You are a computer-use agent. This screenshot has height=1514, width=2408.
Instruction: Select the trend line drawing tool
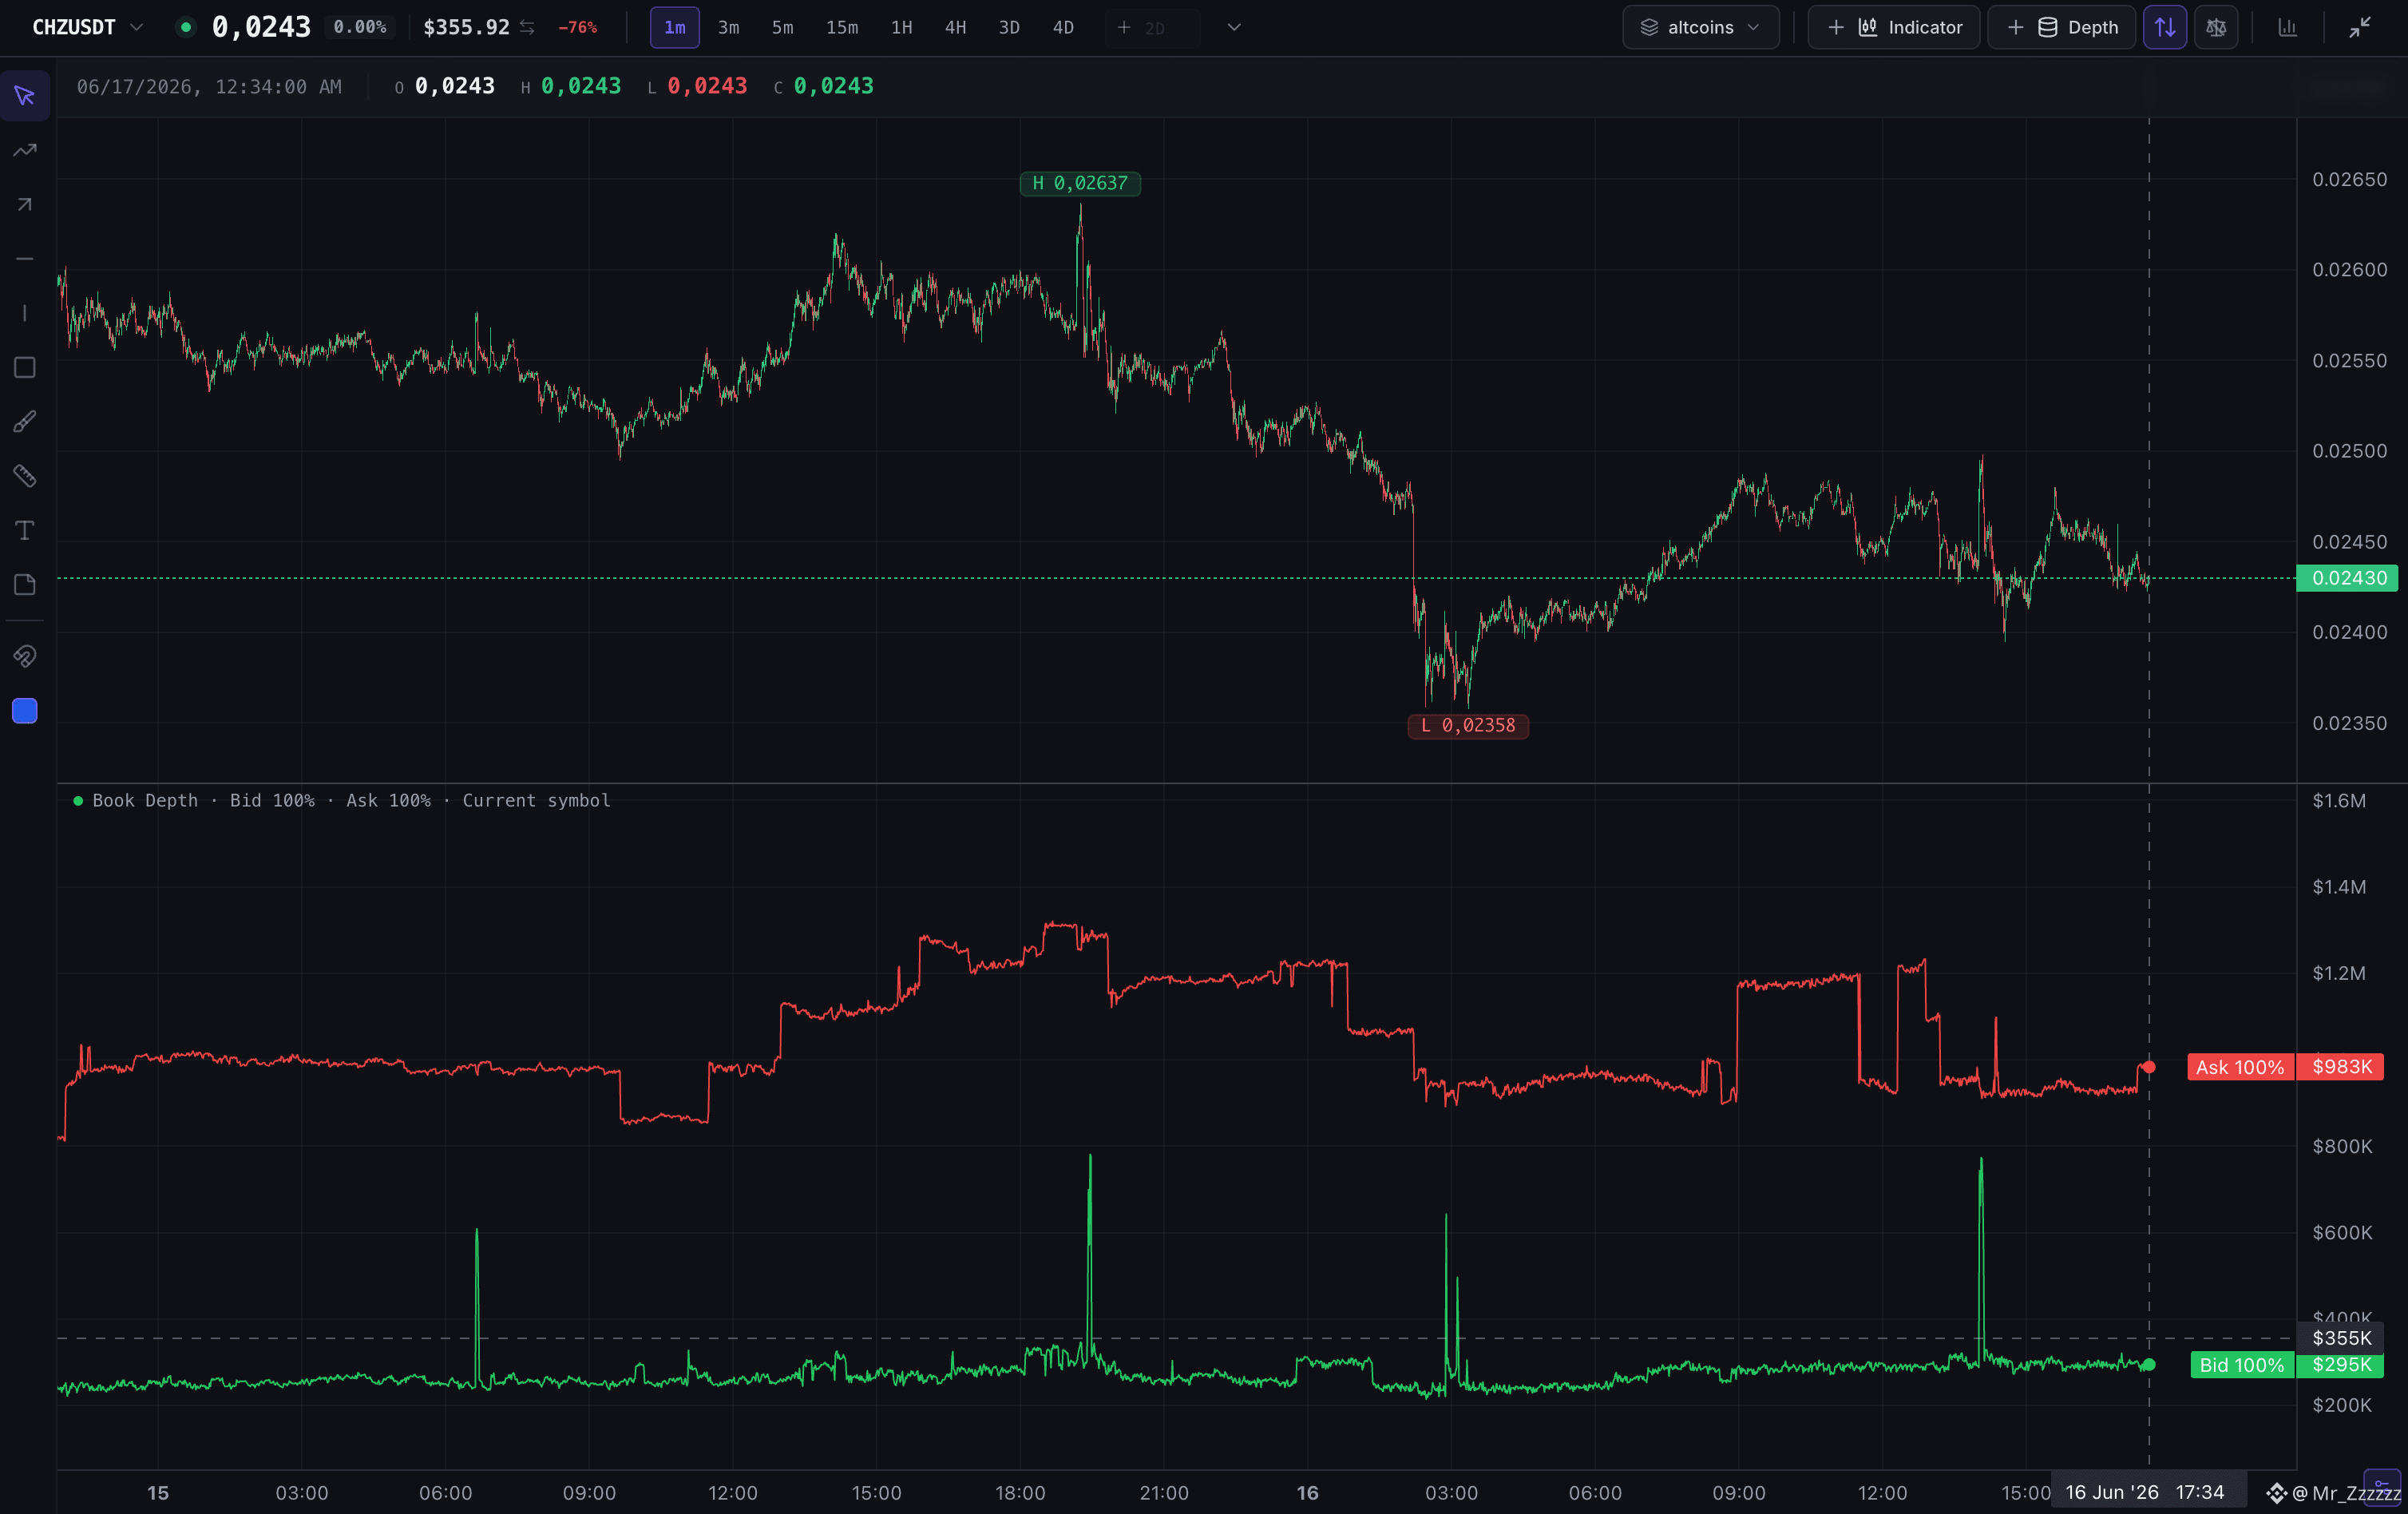(25, 150)
